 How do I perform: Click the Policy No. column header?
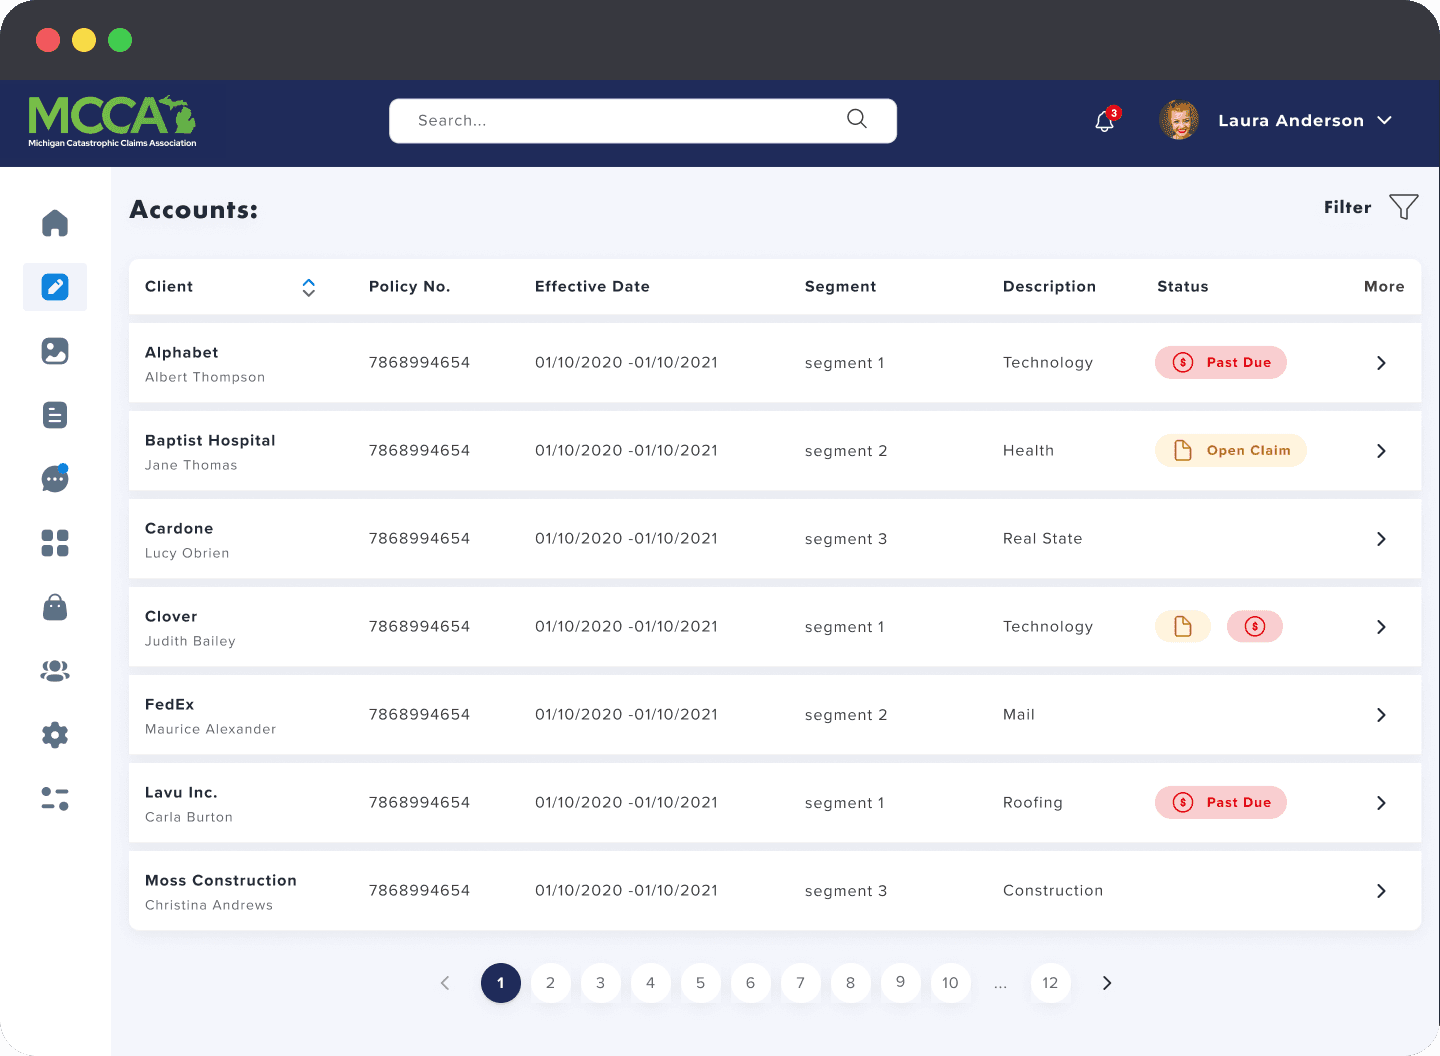click(410, 287)
